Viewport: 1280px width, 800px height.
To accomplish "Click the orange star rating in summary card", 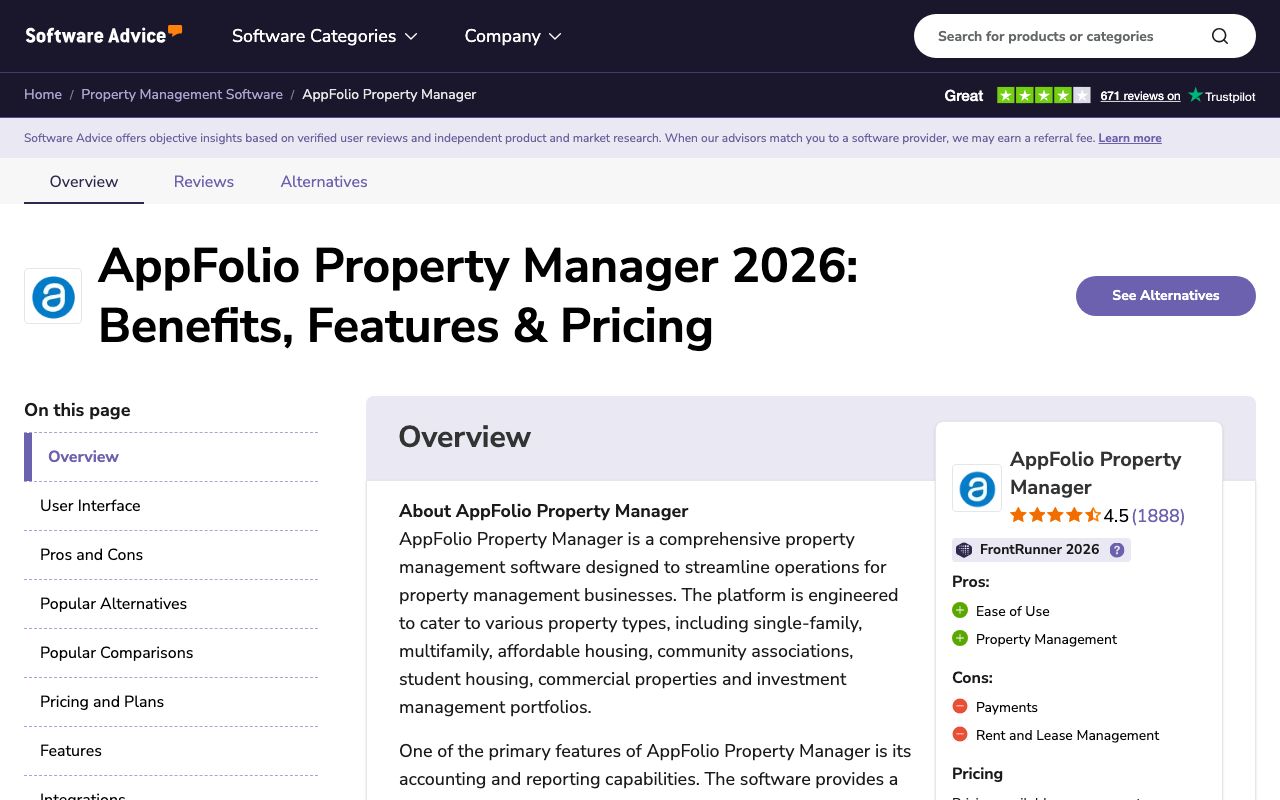I will pyautogui.click(x=1055, y=515).
